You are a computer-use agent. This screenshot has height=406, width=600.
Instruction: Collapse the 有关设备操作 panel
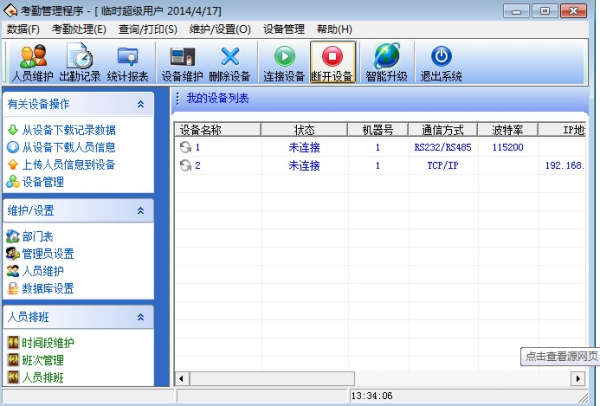pyautogui.click(x=141, y=104)
